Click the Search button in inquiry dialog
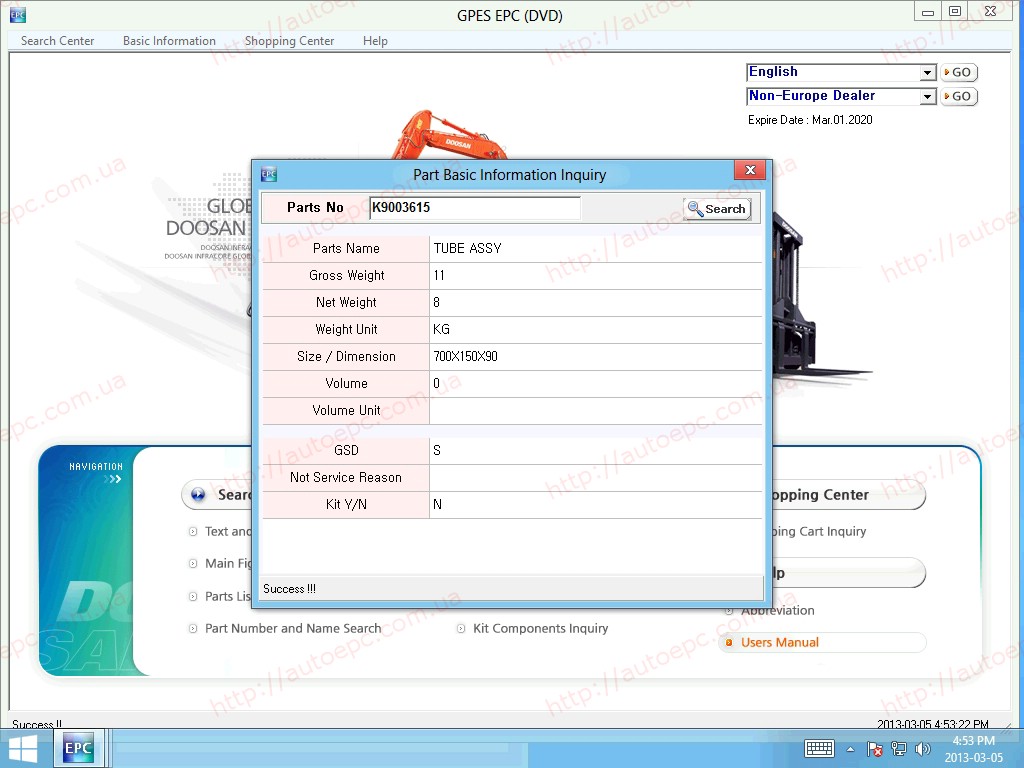Screen dimensions: 1024x768 (717, 209)
